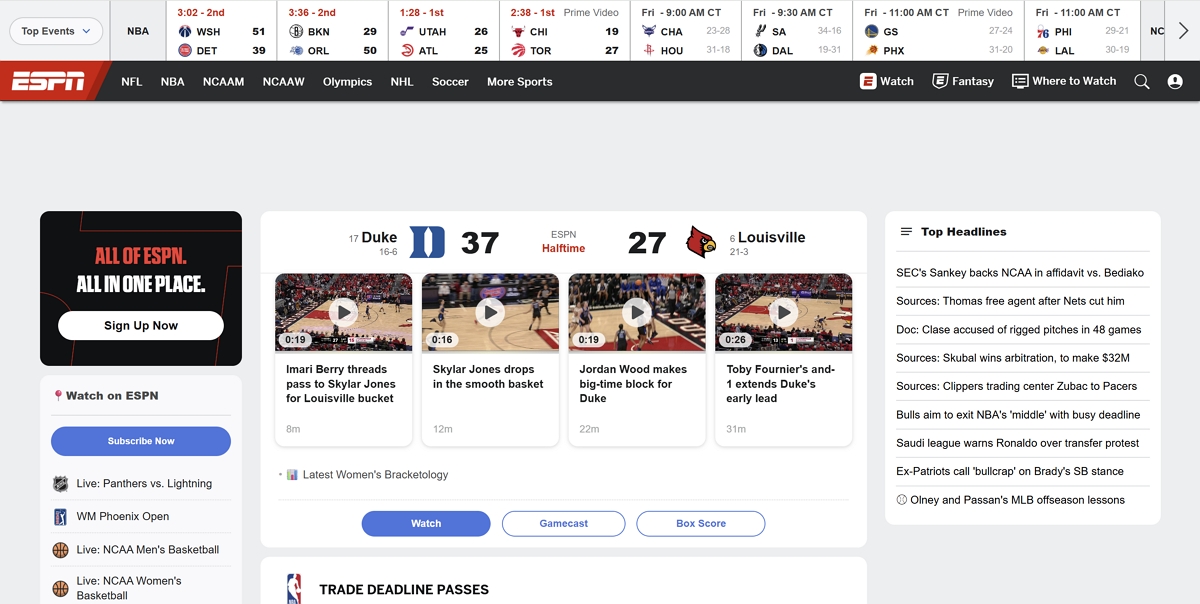Select the Duke logo in the scoreboard

[x=427, y=241]
